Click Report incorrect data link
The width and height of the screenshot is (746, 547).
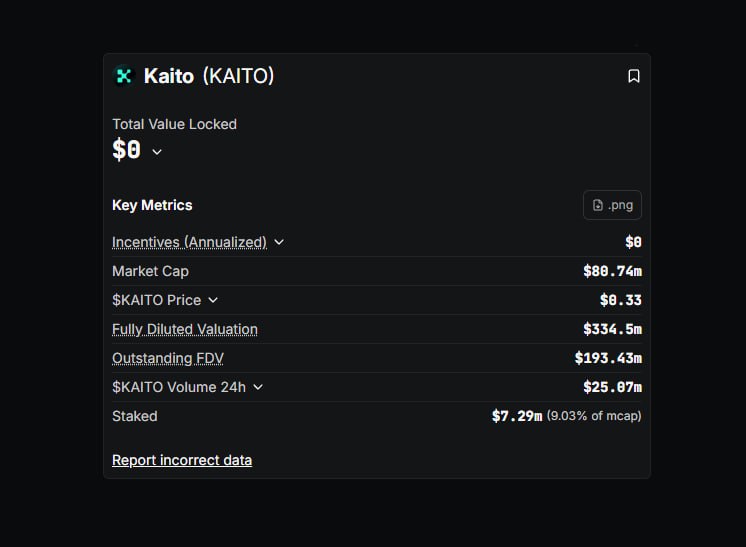182,460
